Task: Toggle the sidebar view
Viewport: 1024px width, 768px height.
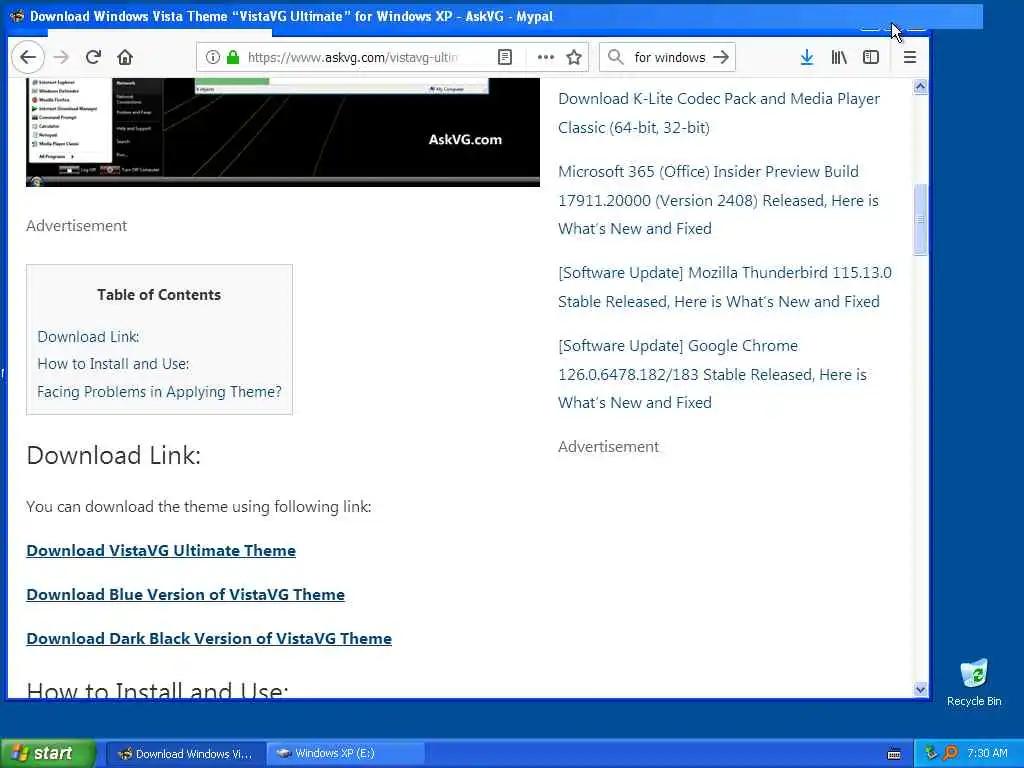Action: pyautogui.click(x=871, y=57)
